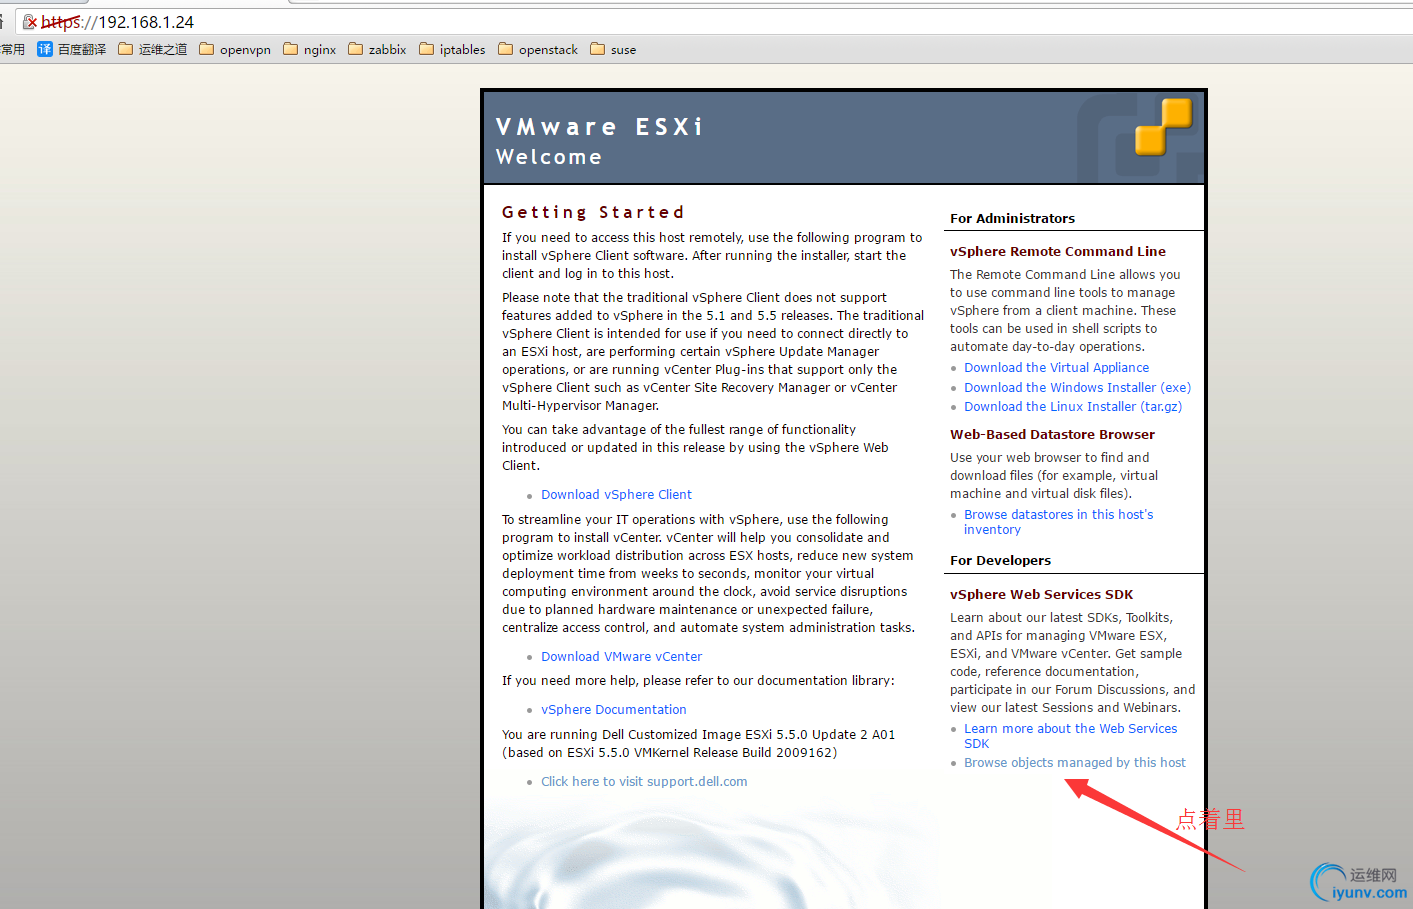Browse datastores in this host's inventory
This screenshot has width=1413, height=909.
pyautogui.click(x=1058, y=522)
